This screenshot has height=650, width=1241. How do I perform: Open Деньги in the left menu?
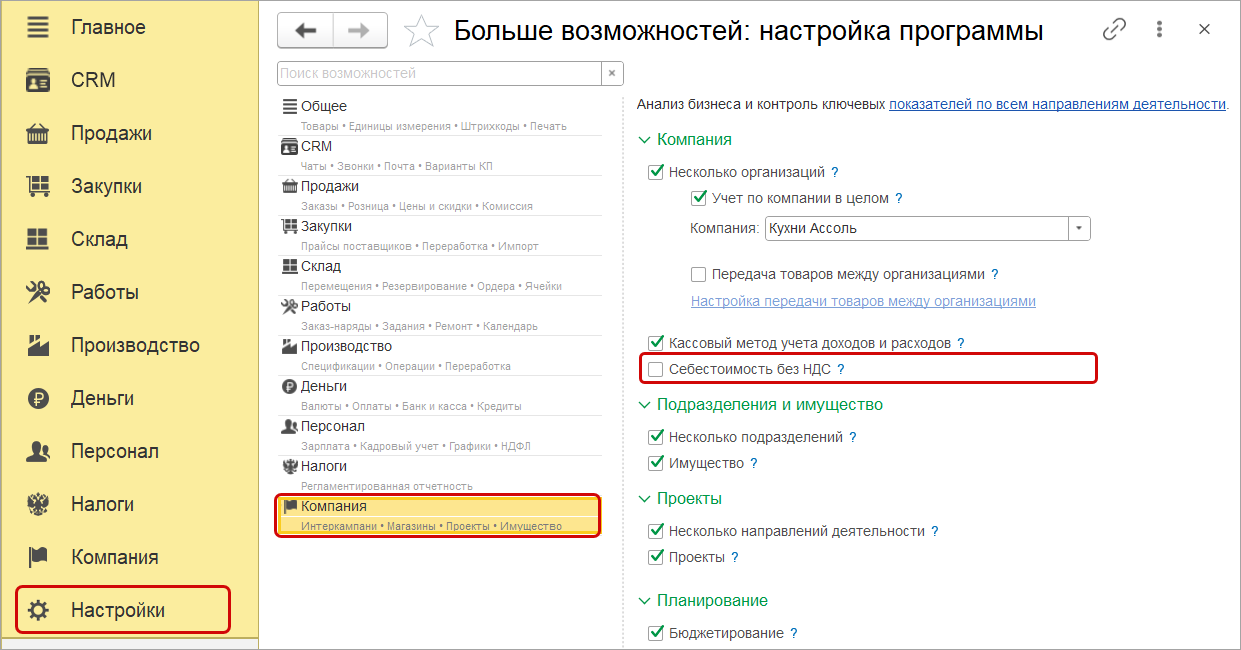tap(102, 398)
